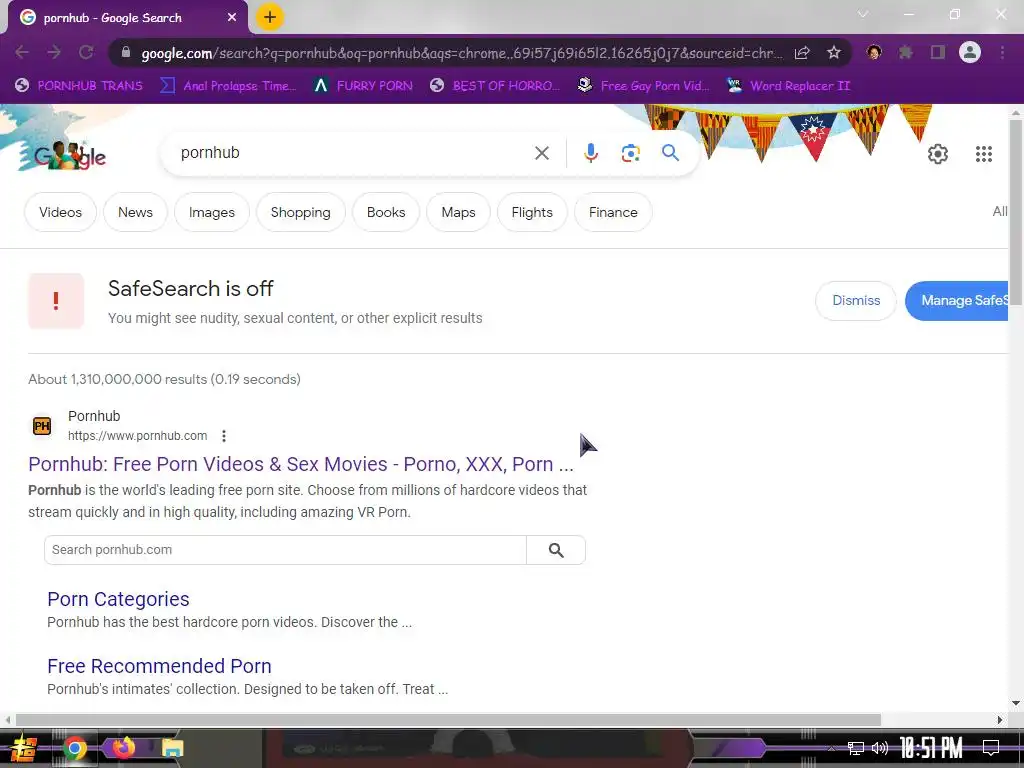
Task: Reload the page with the refresh icon
Action: [x=86, y=52]
